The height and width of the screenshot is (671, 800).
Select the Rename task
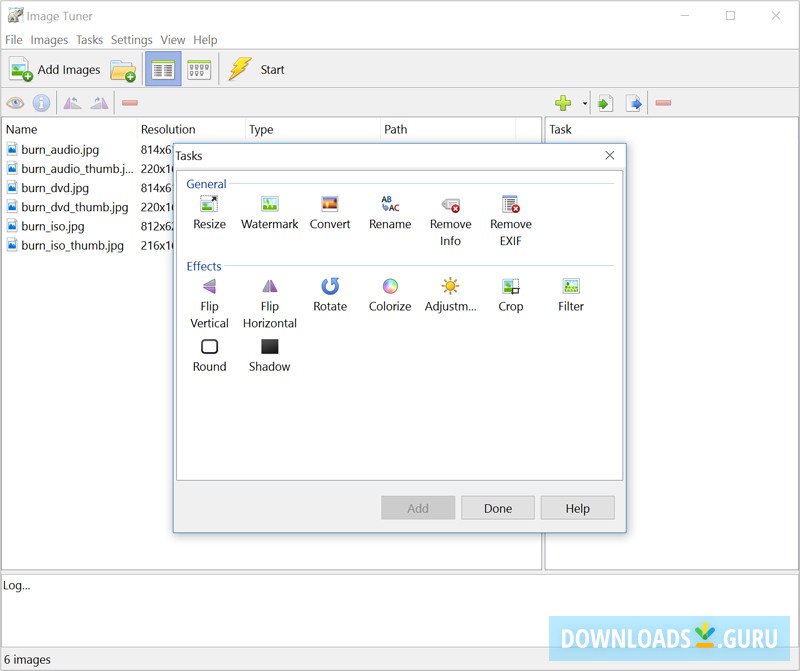point(390,213)
